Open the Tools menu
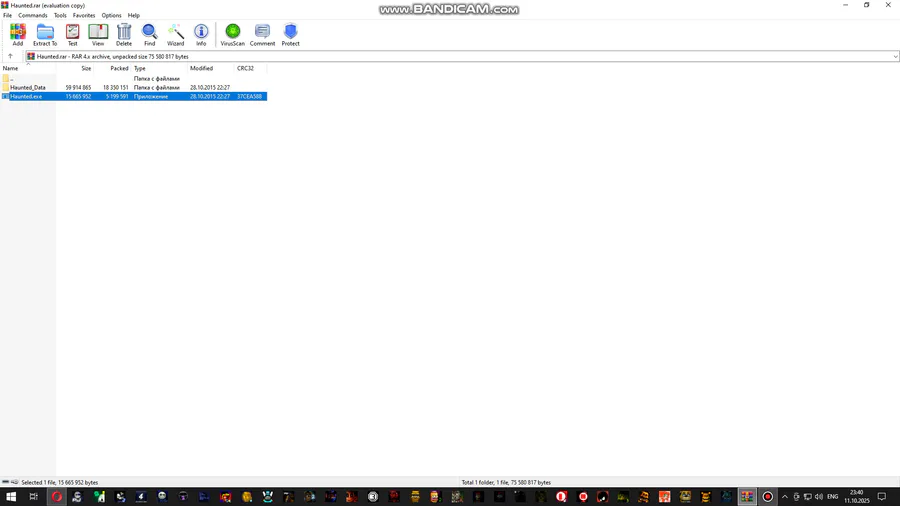Screen dimensions: 900x506 (60, 15)
